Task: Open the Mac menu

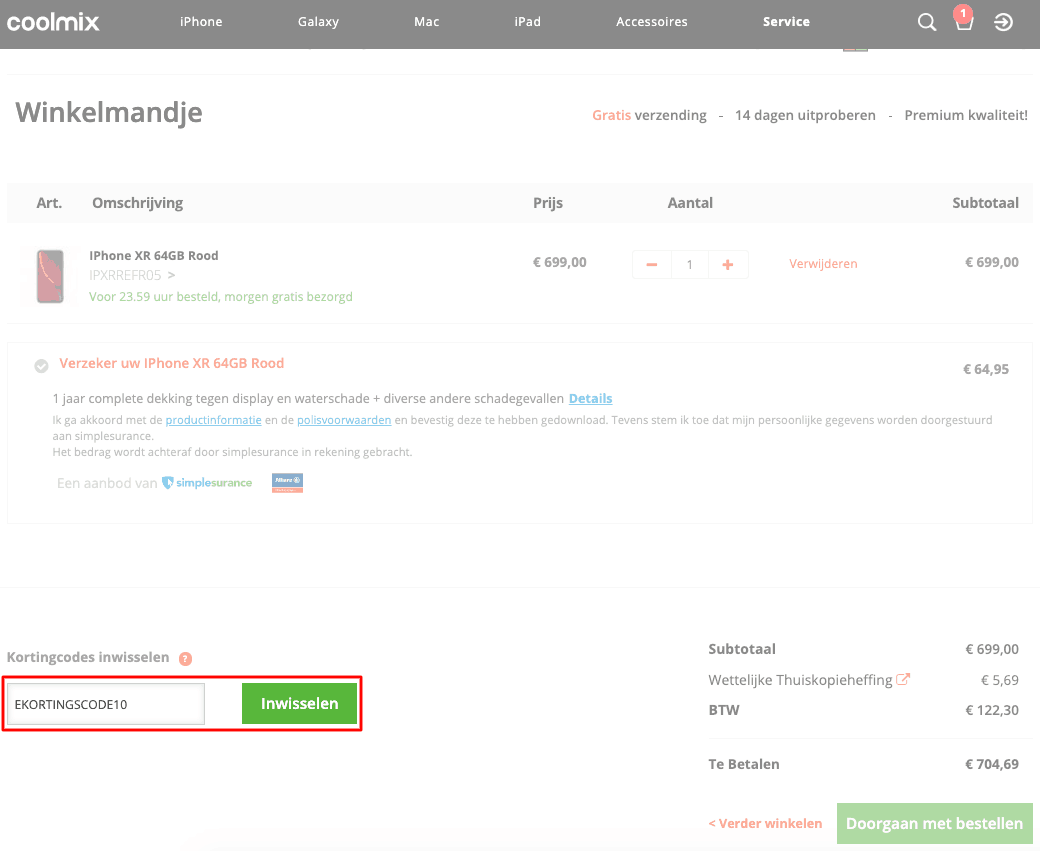Action: (426, 22)
